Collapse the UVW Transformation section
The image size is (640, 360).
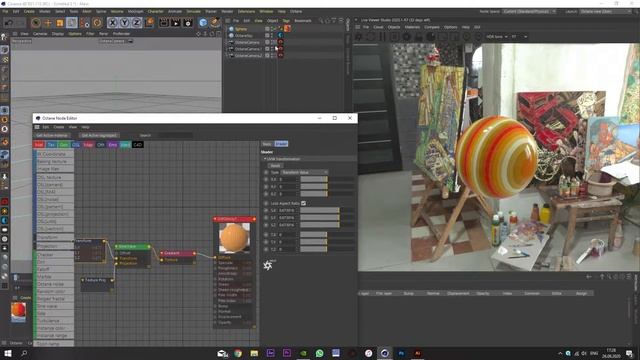[x=265, y=159]
